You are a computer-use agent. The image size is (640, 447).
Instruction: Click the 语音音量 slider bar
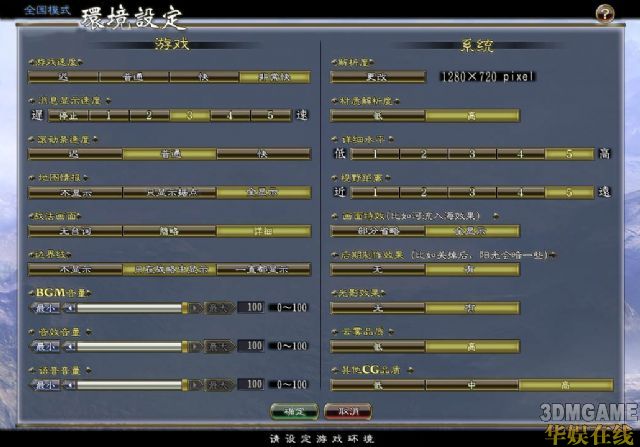coord(132,385)
